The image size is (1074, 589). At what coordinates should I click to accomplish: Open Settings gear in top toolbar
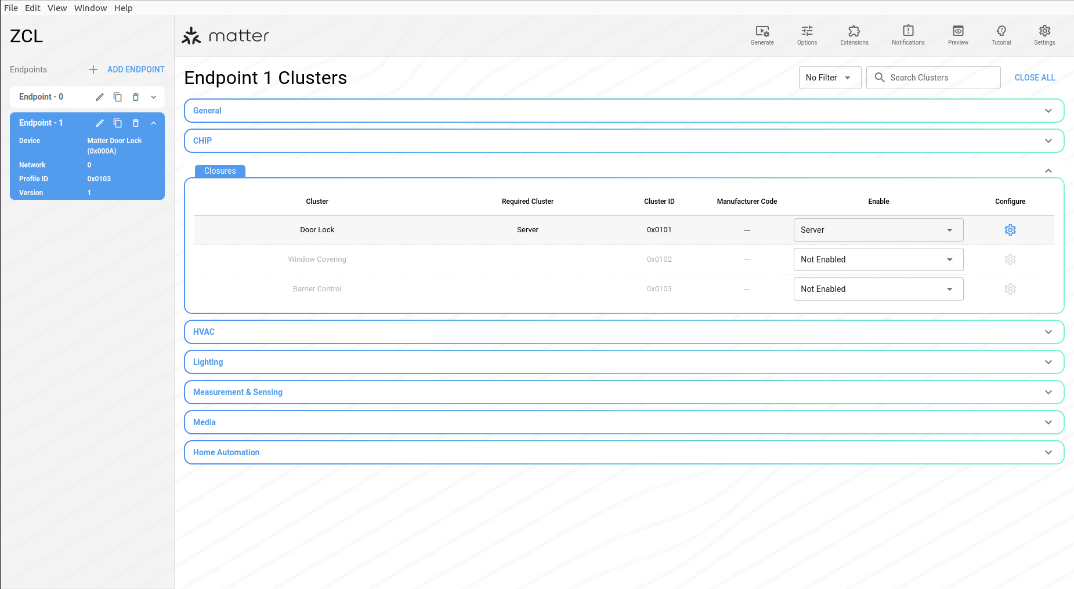pos(1044,34)
